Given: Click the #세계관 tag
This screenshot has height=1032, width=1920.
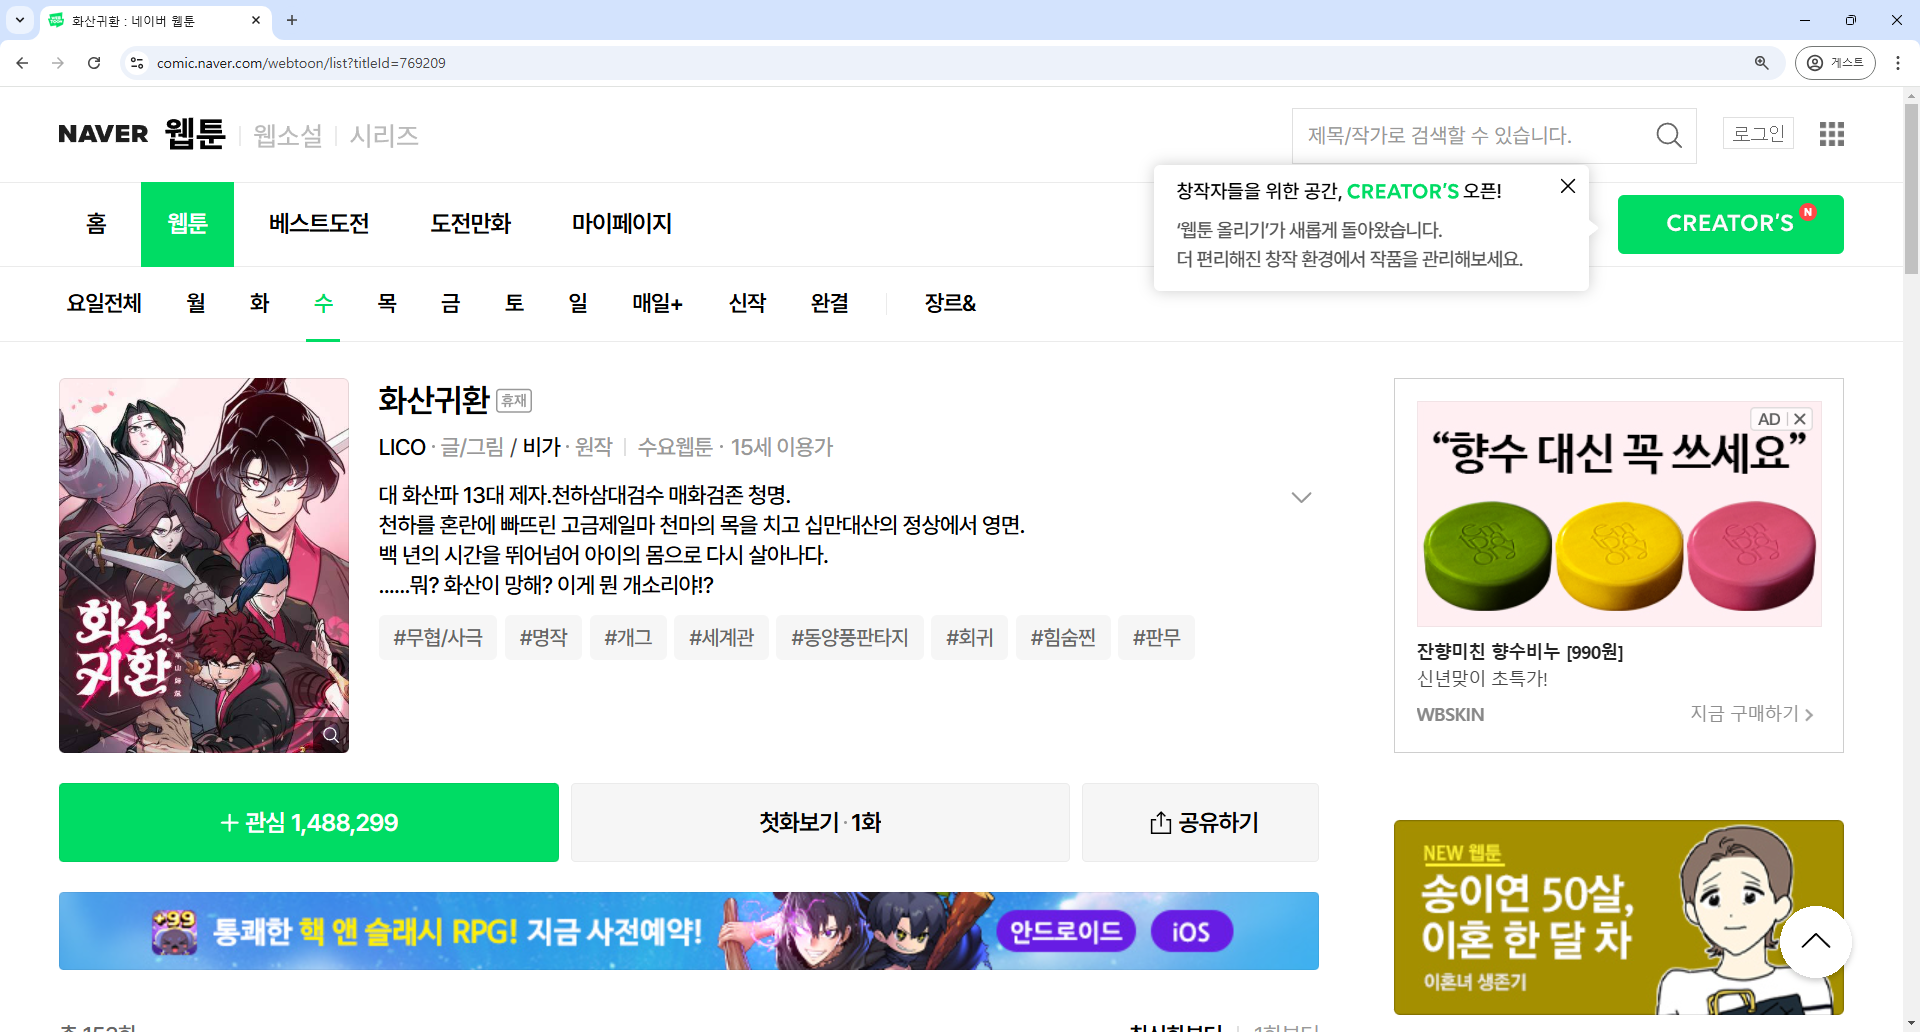Looking at the screenshot, I should [721, 637].
